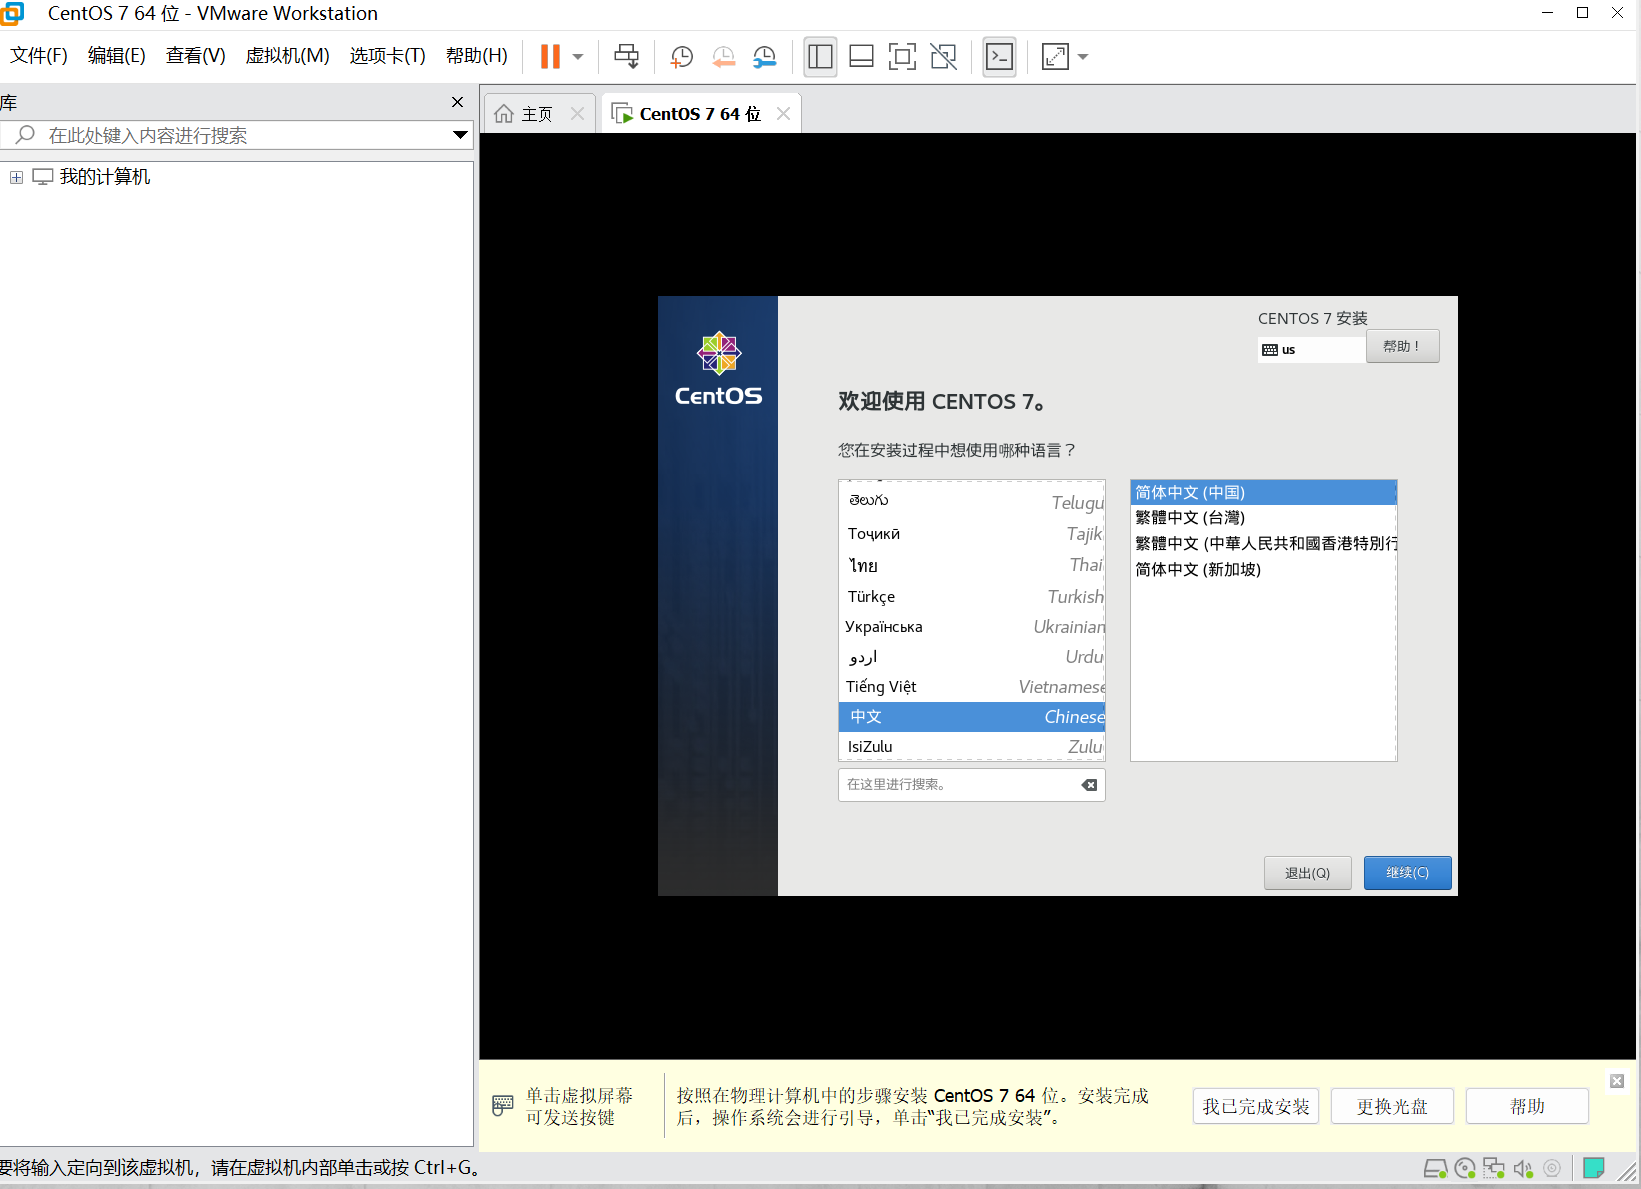Open the library search dropdown arrow
Image resolution: width=1641 pixels, height=1189 pixels.
460,135
